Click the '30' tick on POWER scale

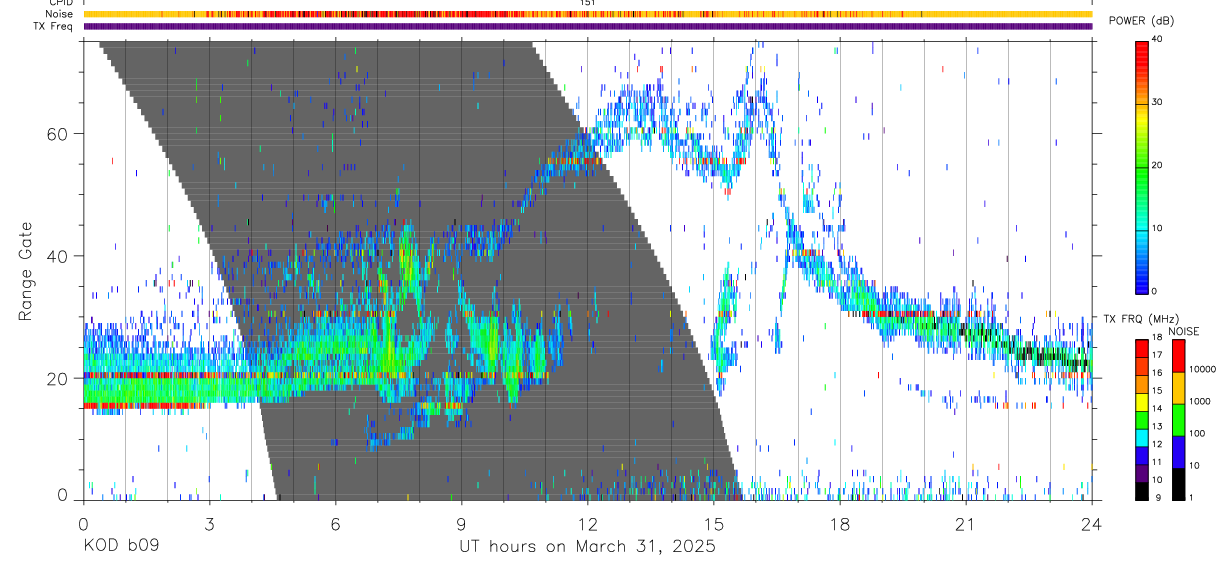click(1158, 102)
